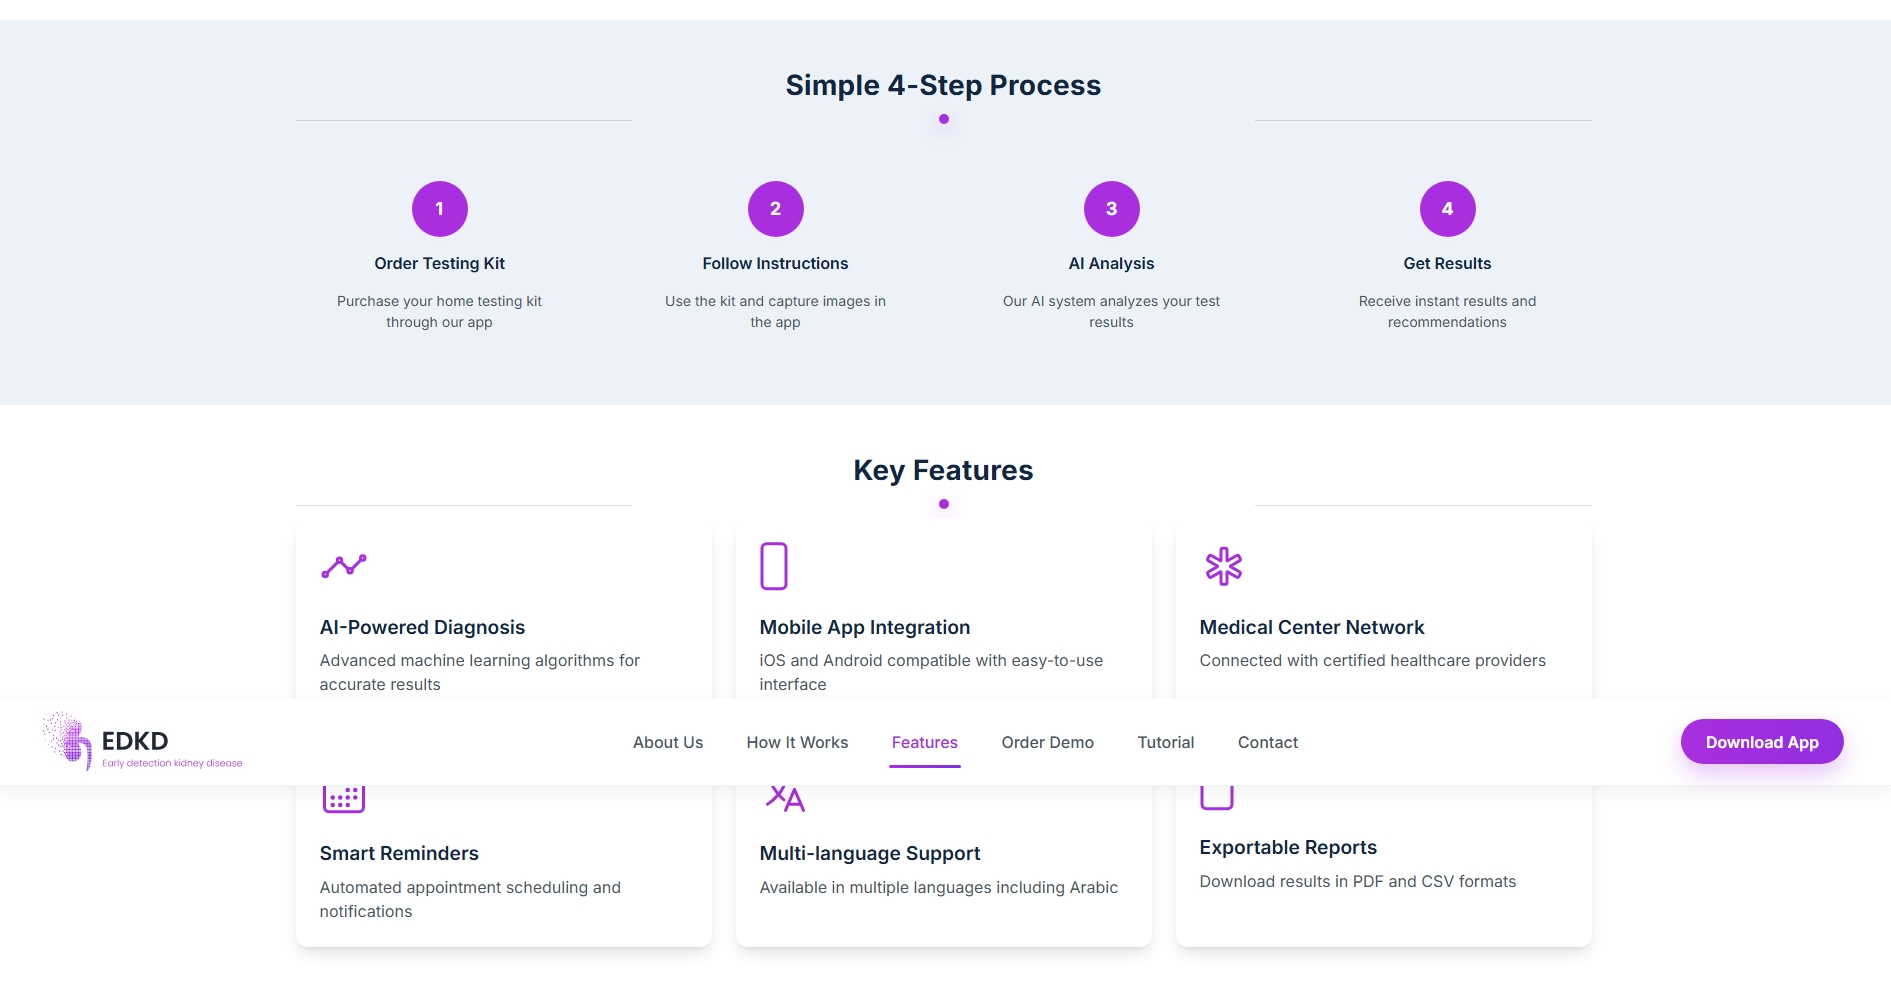The image size is (1891, 993).
Task: Click the Exportable Reports card heading
Action: (1288, 847)
